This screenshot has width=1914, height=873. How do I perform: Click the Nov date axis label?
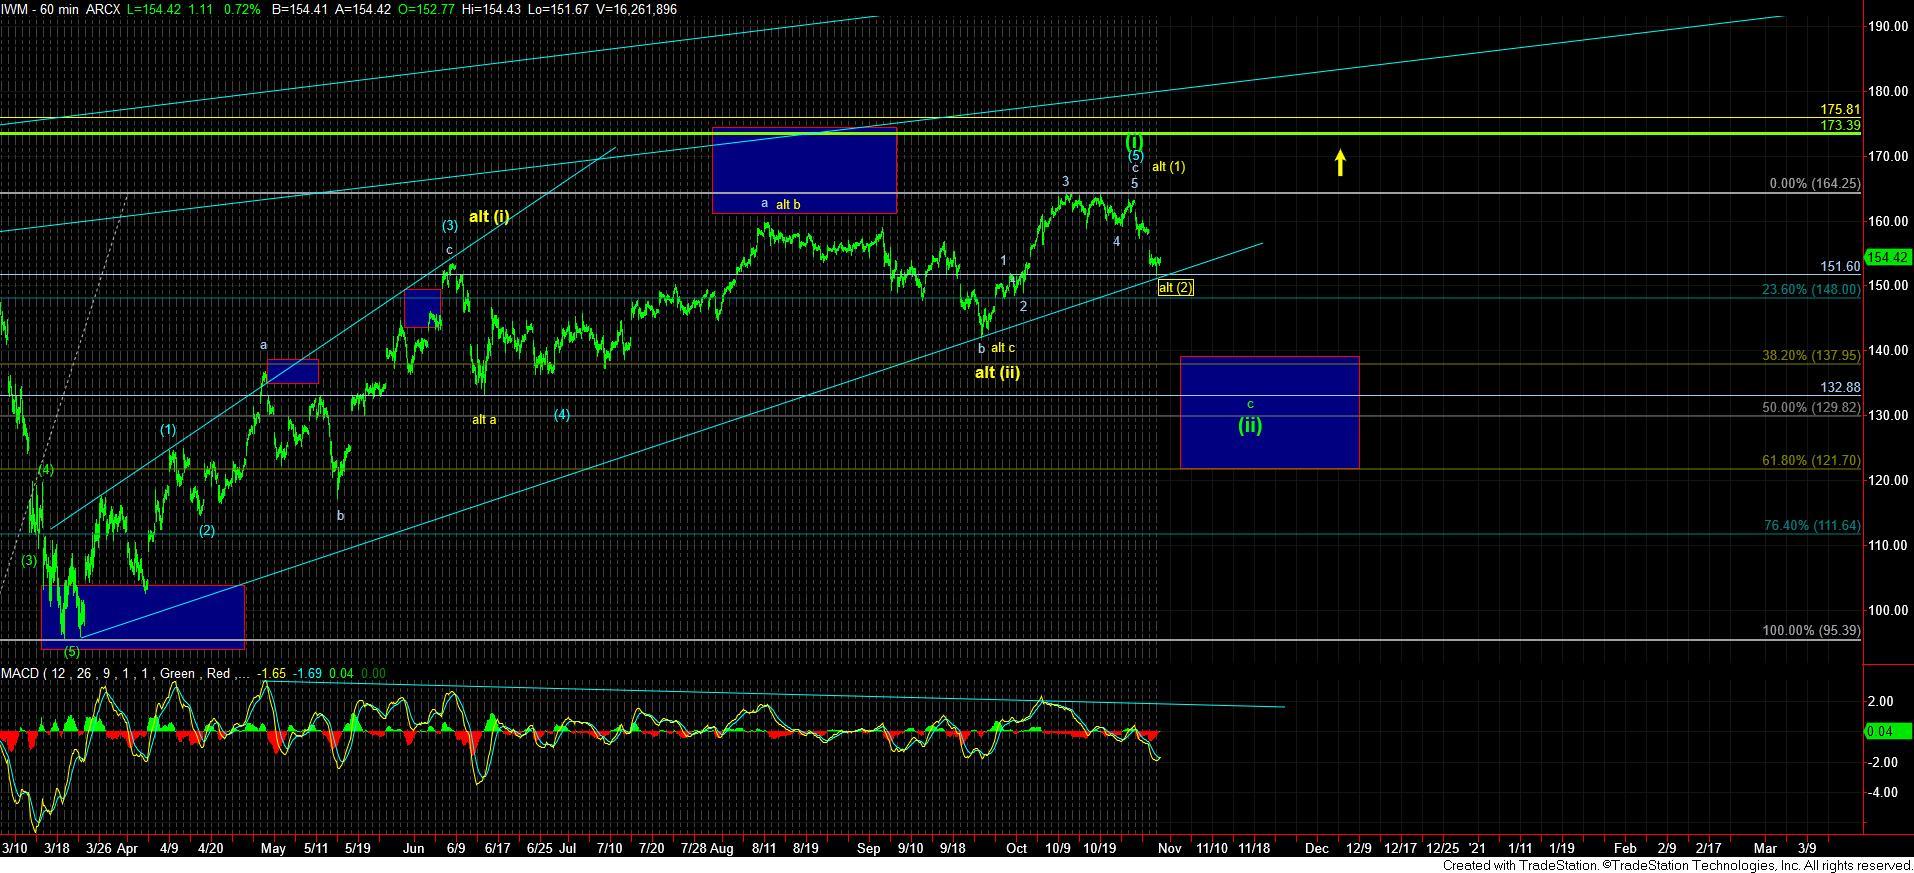(x=1170, y=849)
